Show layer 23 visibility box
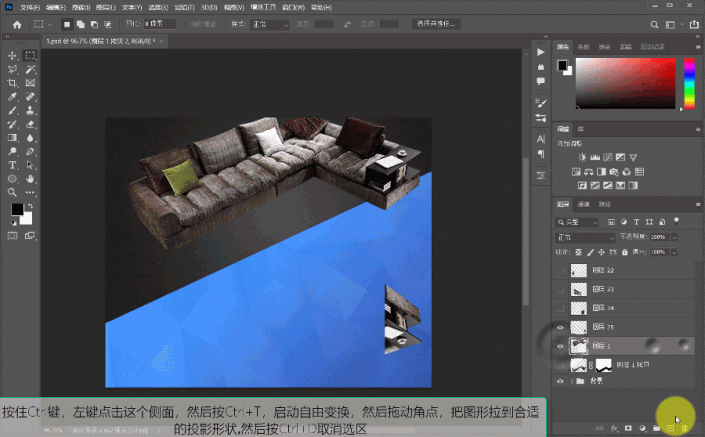Image resolution: width=705 pixels, height=437 pixels. 560,289
